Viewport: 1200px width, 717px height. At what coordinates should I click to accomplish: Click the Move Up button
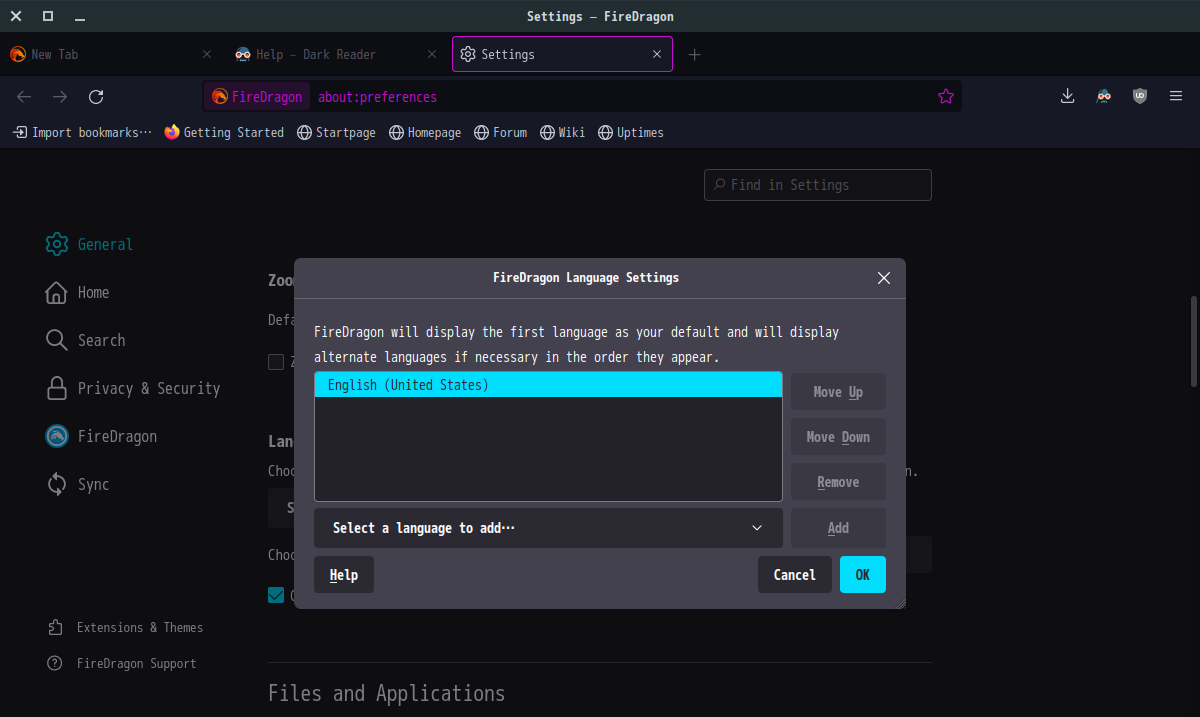[x=838, y=392]
